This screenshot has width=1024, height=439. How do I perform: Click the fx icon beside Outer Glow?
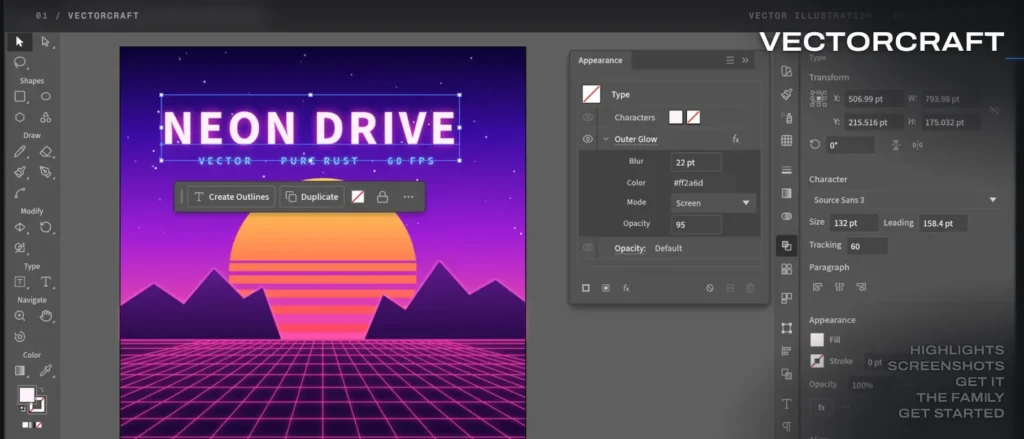tap(735, 139)
